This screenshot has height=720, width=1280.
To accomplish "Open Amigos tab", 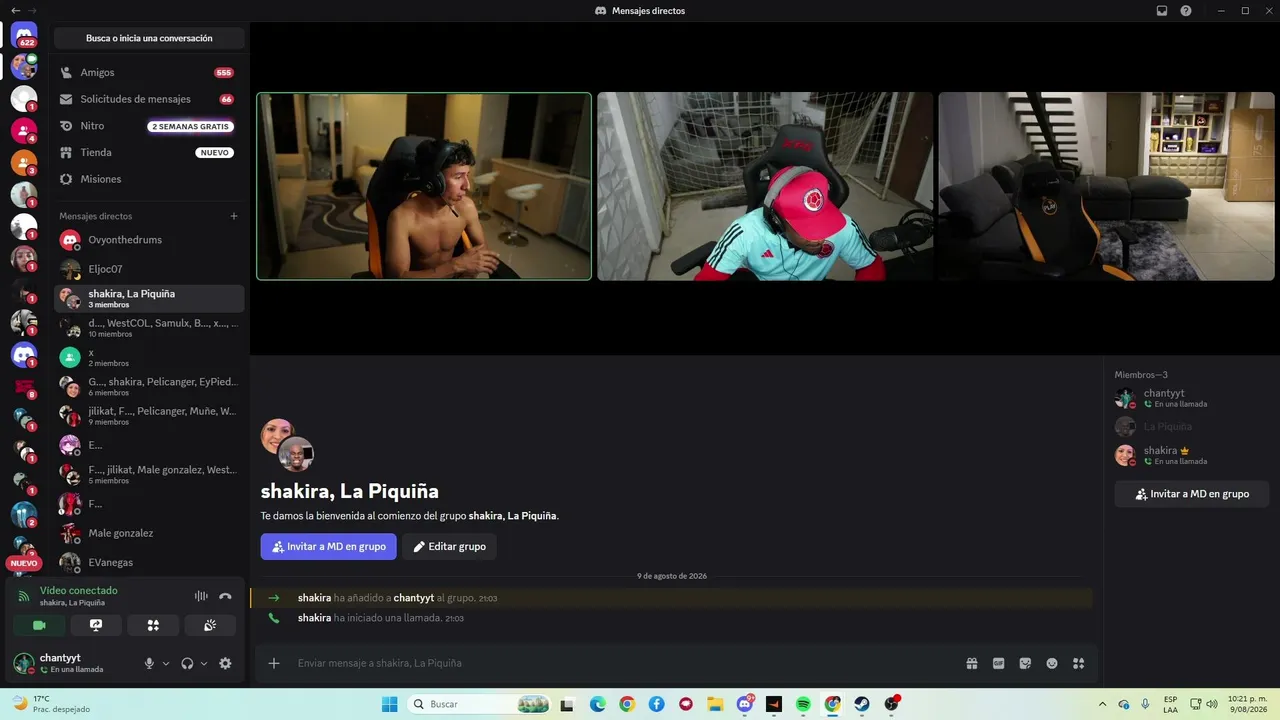I will click(x=149, y=73).
